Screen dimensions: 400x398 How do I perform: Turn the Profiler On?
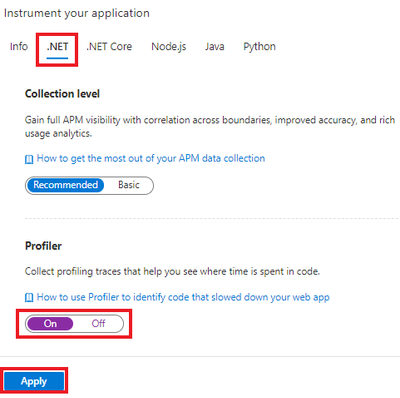(50, 323)
